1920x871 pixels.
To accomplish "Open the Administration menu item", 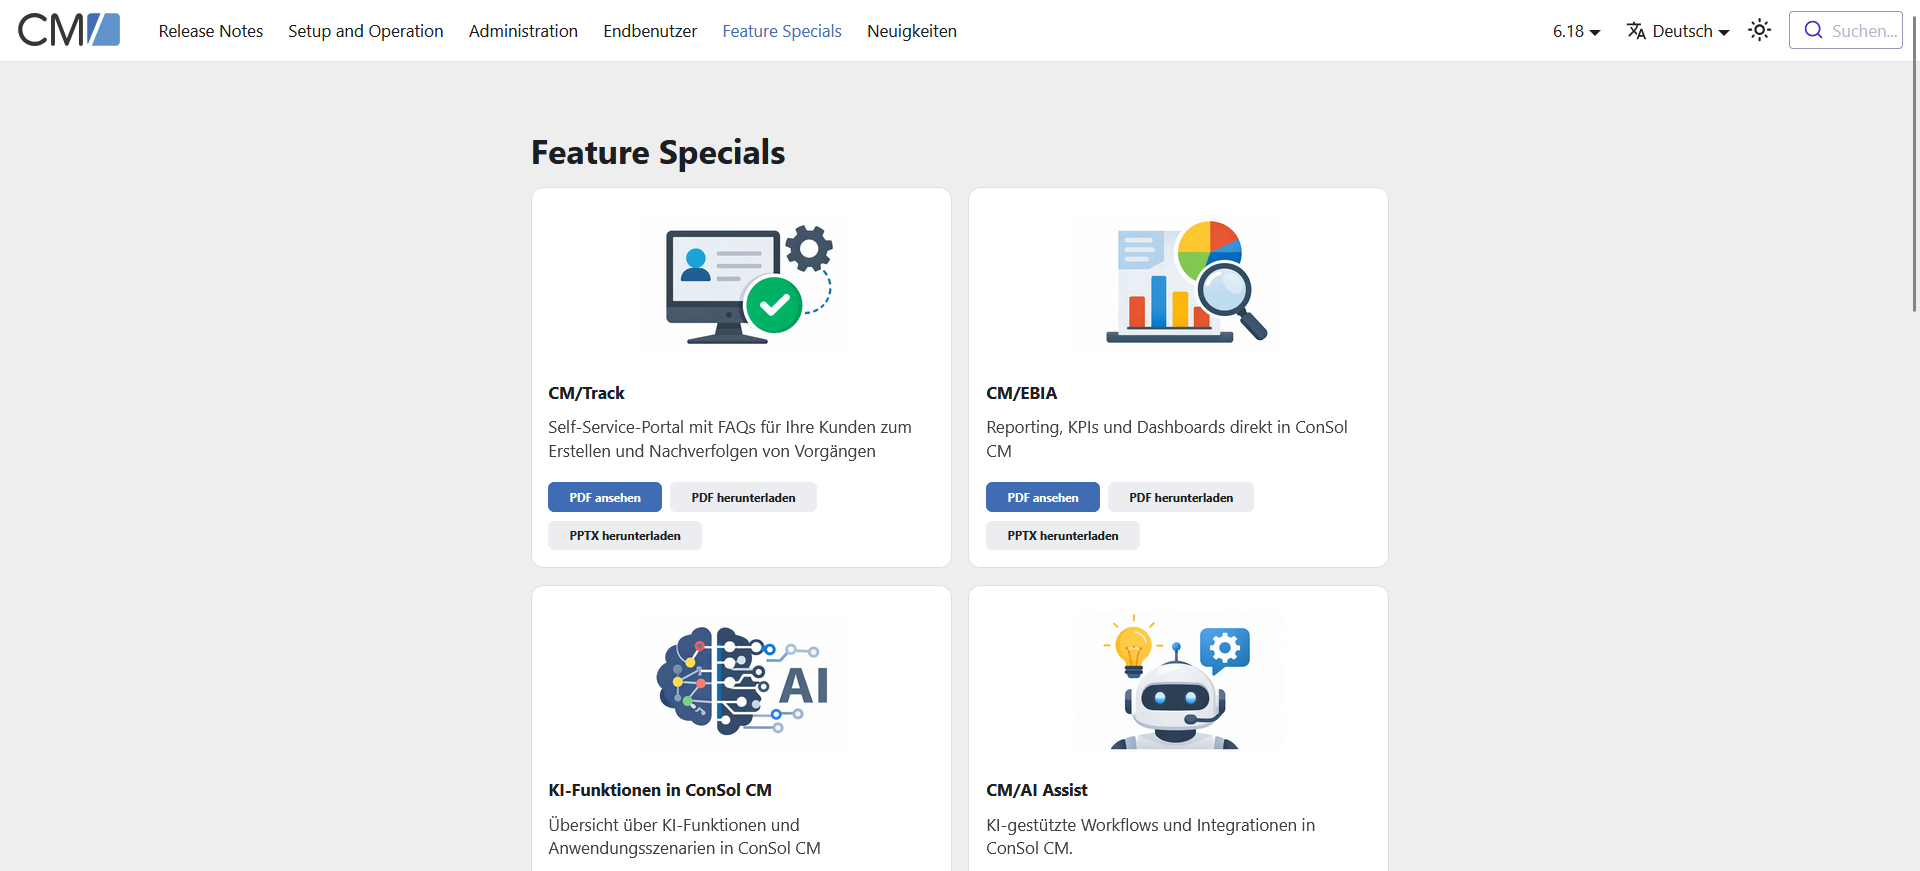I will tap(523, 31).
